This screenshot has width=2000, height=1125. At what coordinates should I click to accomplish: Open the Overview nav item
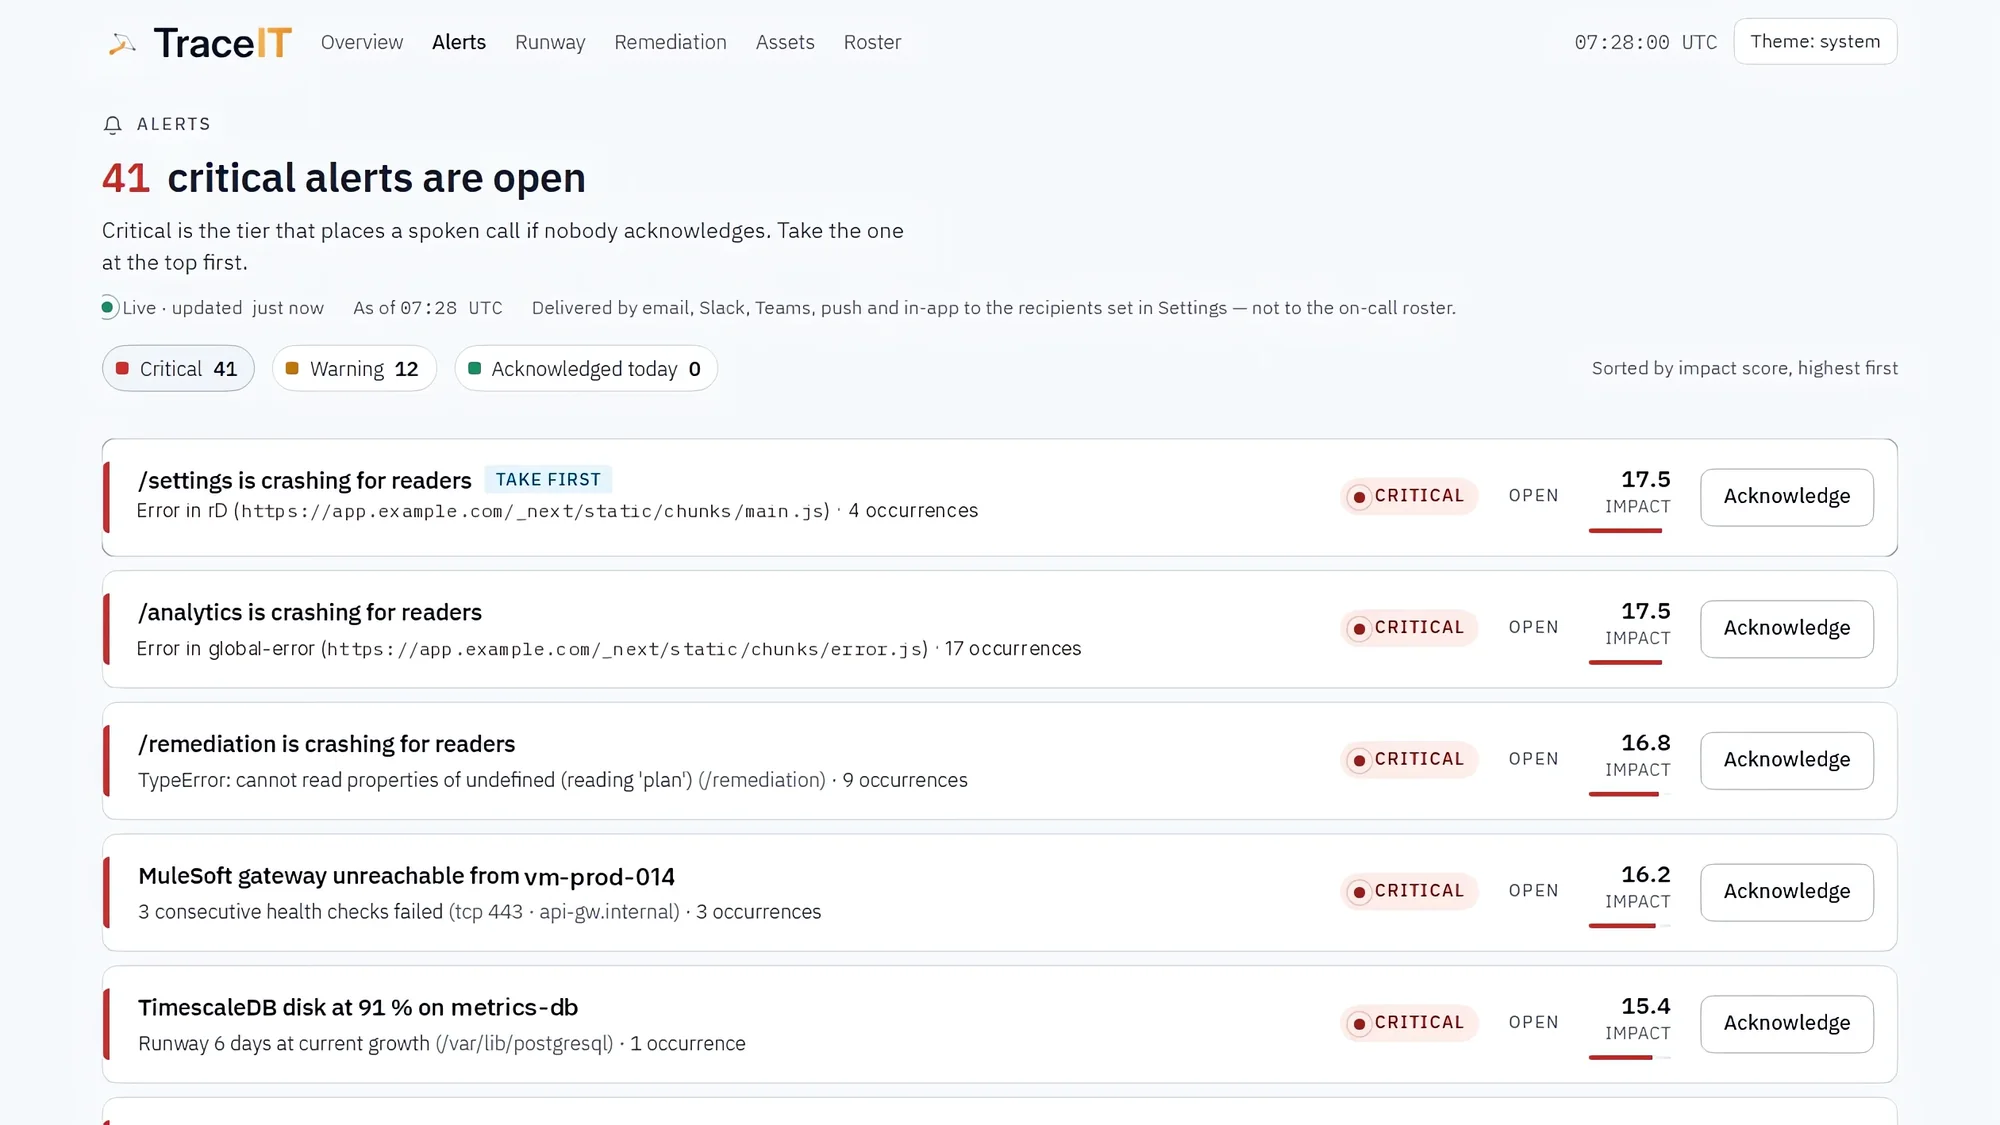(362, 42)
